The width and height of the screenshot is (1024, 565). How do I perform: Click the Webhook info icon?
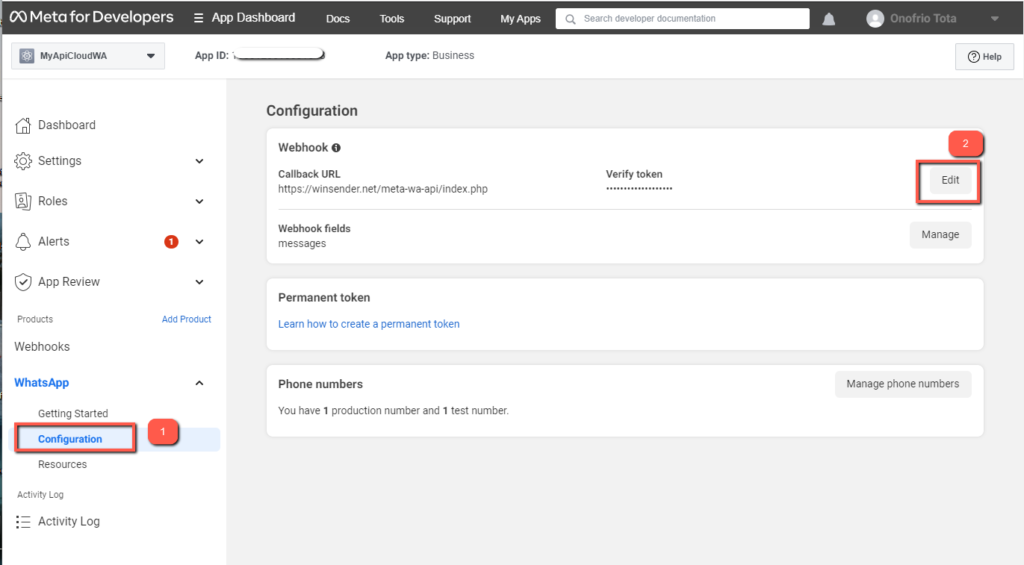[337, 148]
